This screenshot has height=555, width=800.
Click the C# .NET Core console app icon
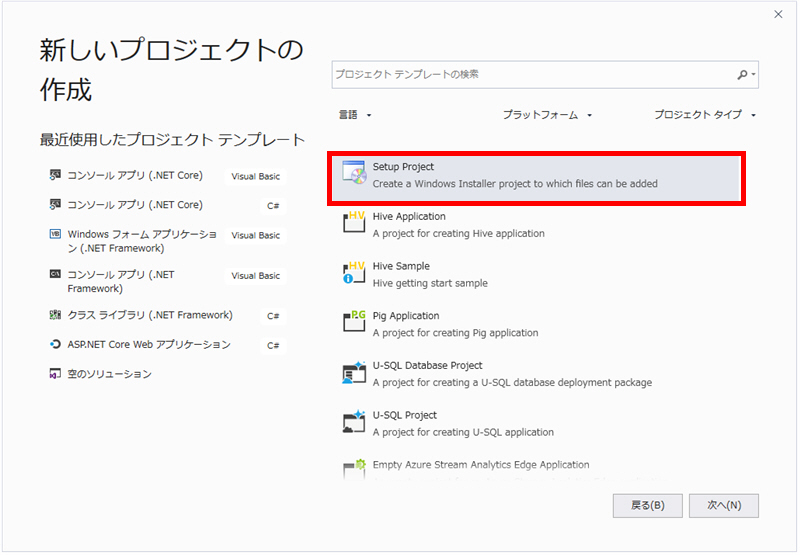(55, 205)
